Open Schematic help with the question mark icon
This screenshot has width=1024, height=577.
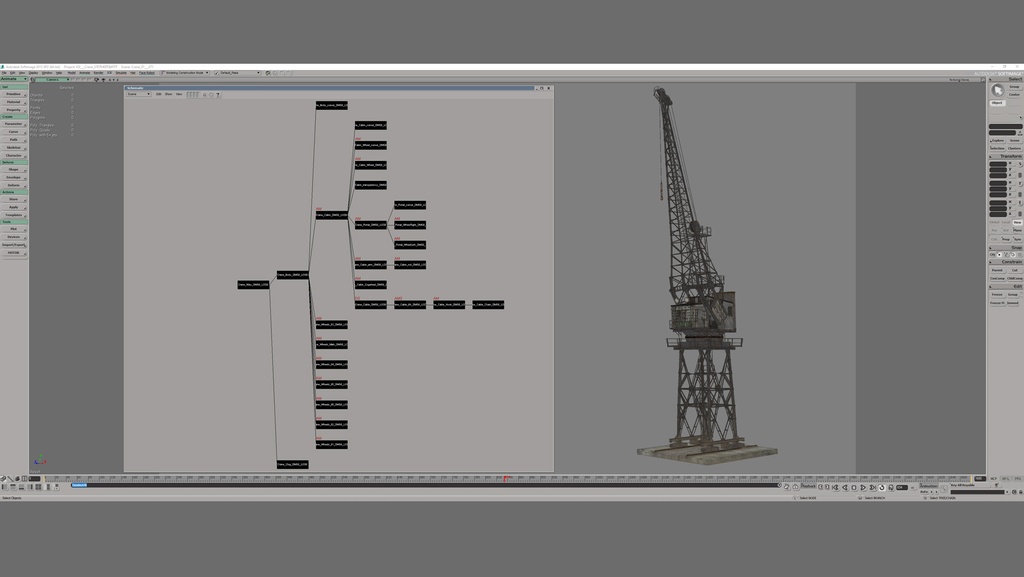click(219, 92)
